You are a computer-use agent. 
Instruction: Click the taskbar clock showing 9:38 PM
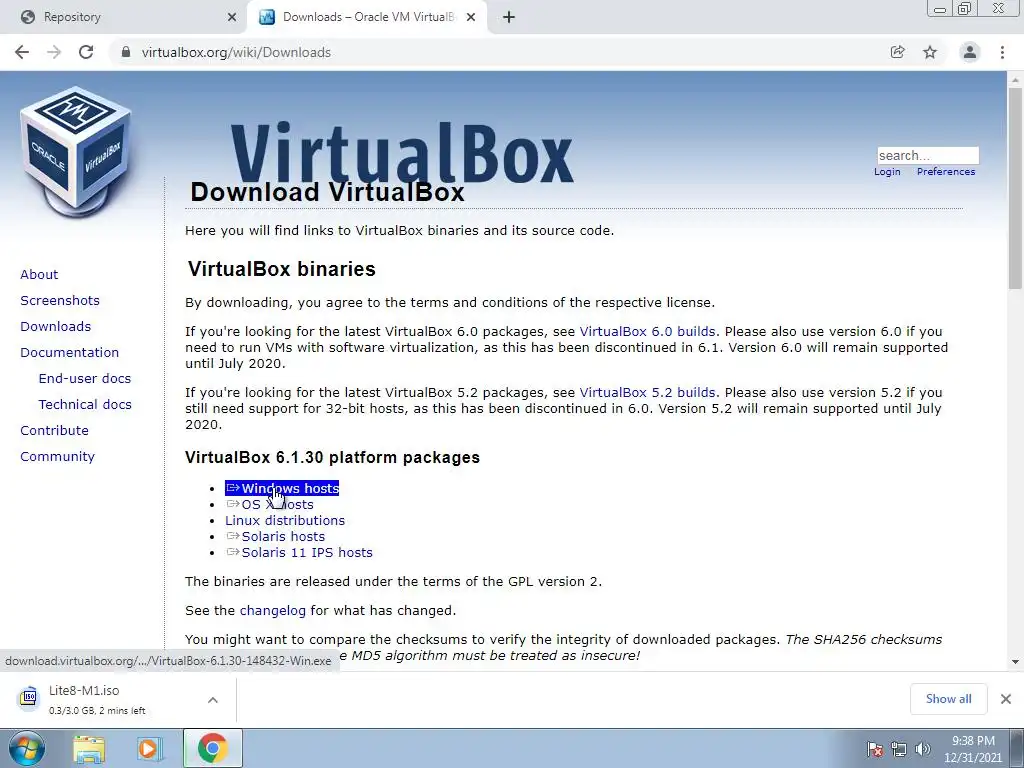(x=972, y=749)
